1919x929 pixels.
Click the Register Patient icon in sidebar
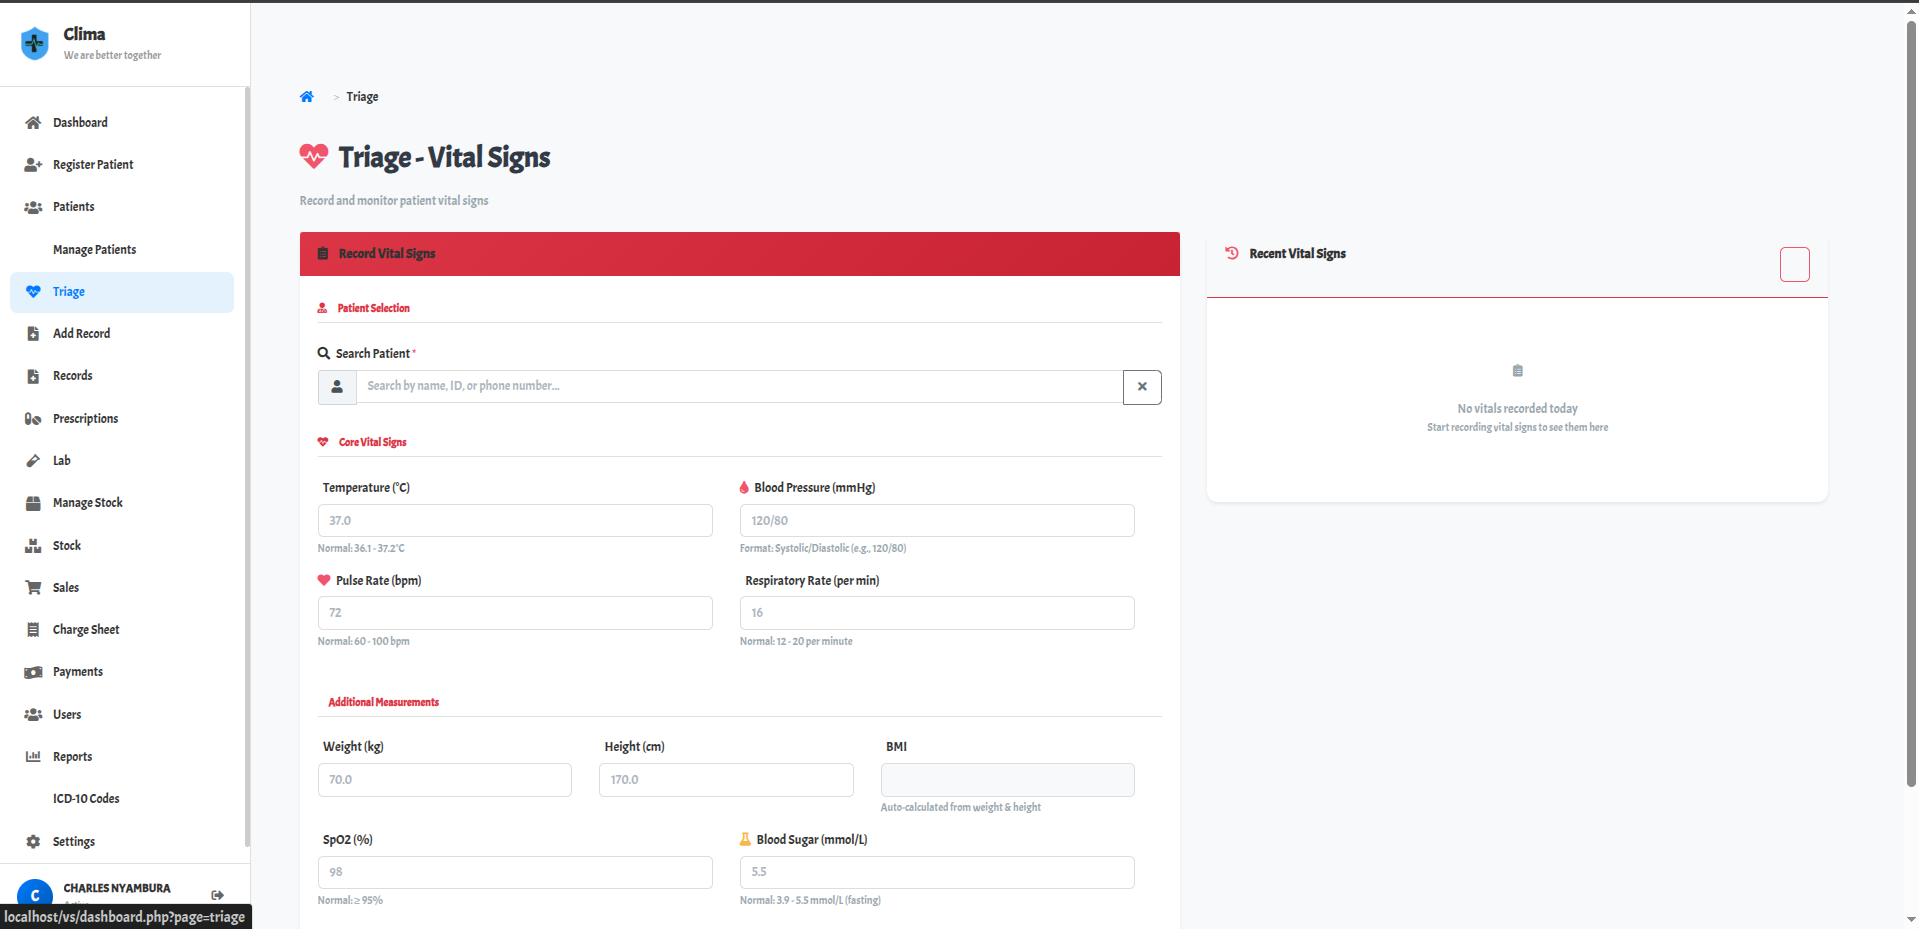point(33,165)
